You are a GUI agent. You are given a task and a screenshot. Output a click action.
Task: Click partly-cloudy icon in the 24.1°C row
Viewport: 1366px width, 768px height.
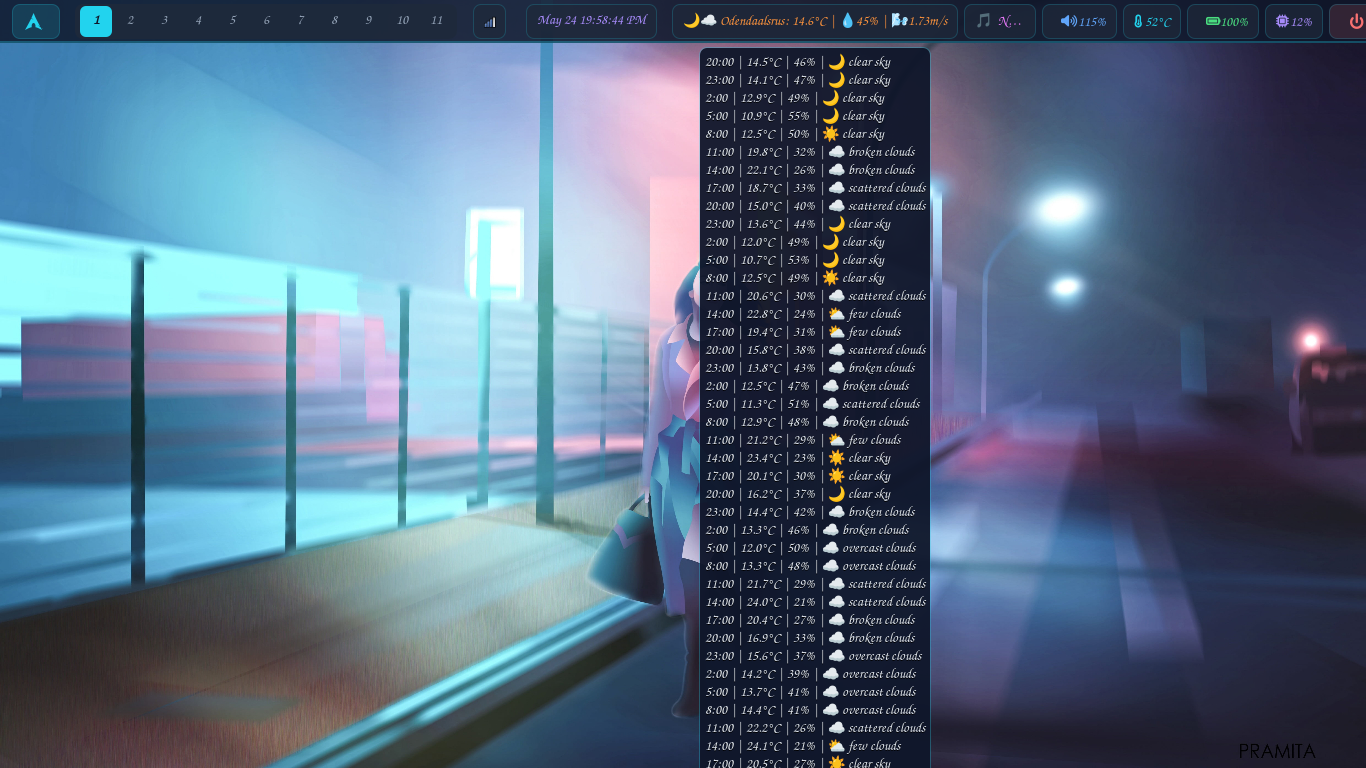[x=836, y=746]
